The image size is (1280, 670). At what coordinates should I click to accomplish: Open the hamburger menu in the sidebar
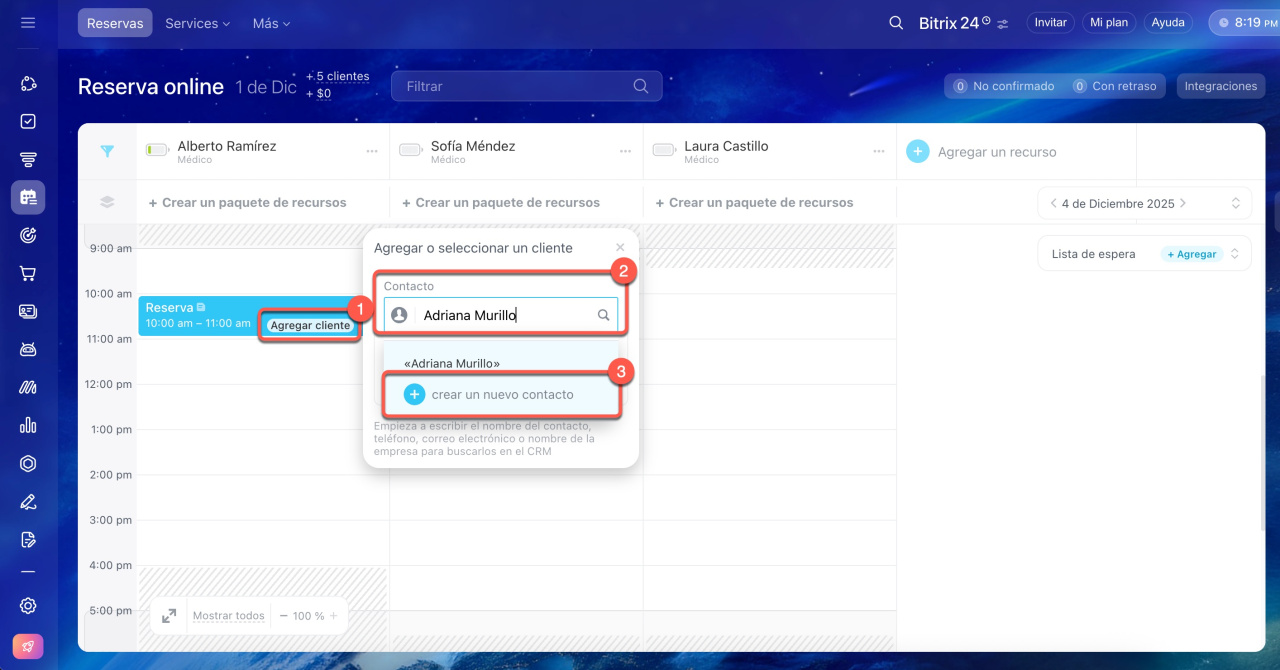(28, 22)
